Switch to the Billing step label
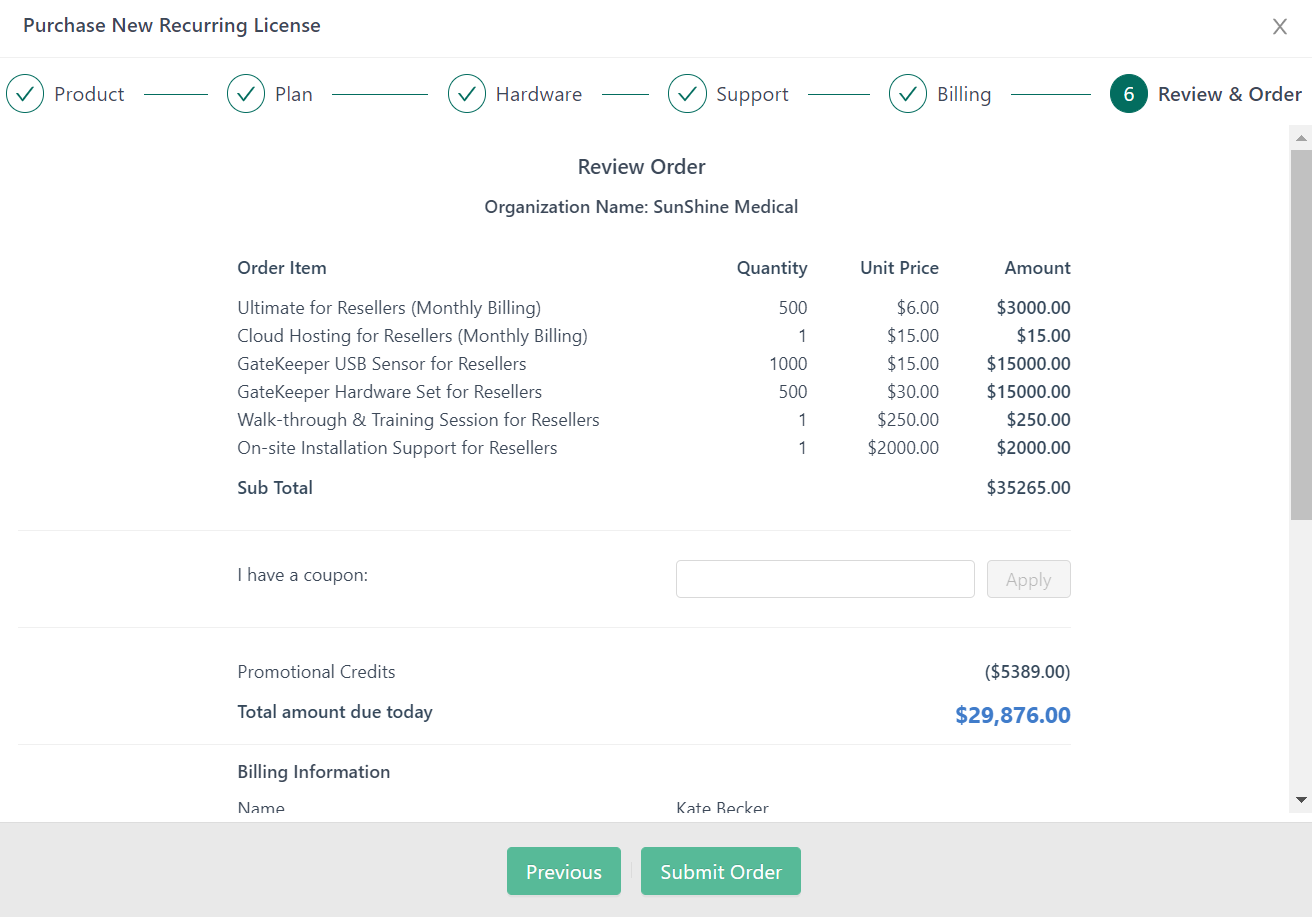This screenshot has height=917, width=1312. 964,93
